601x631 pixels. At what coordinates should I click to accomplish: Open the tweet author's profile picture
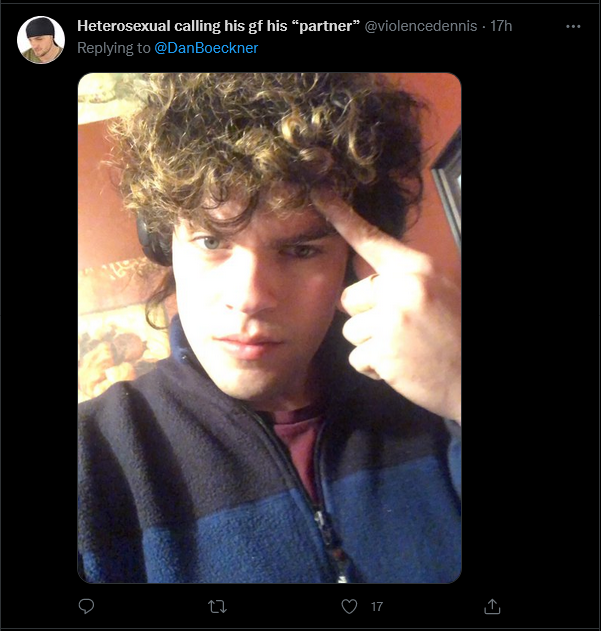41,40
